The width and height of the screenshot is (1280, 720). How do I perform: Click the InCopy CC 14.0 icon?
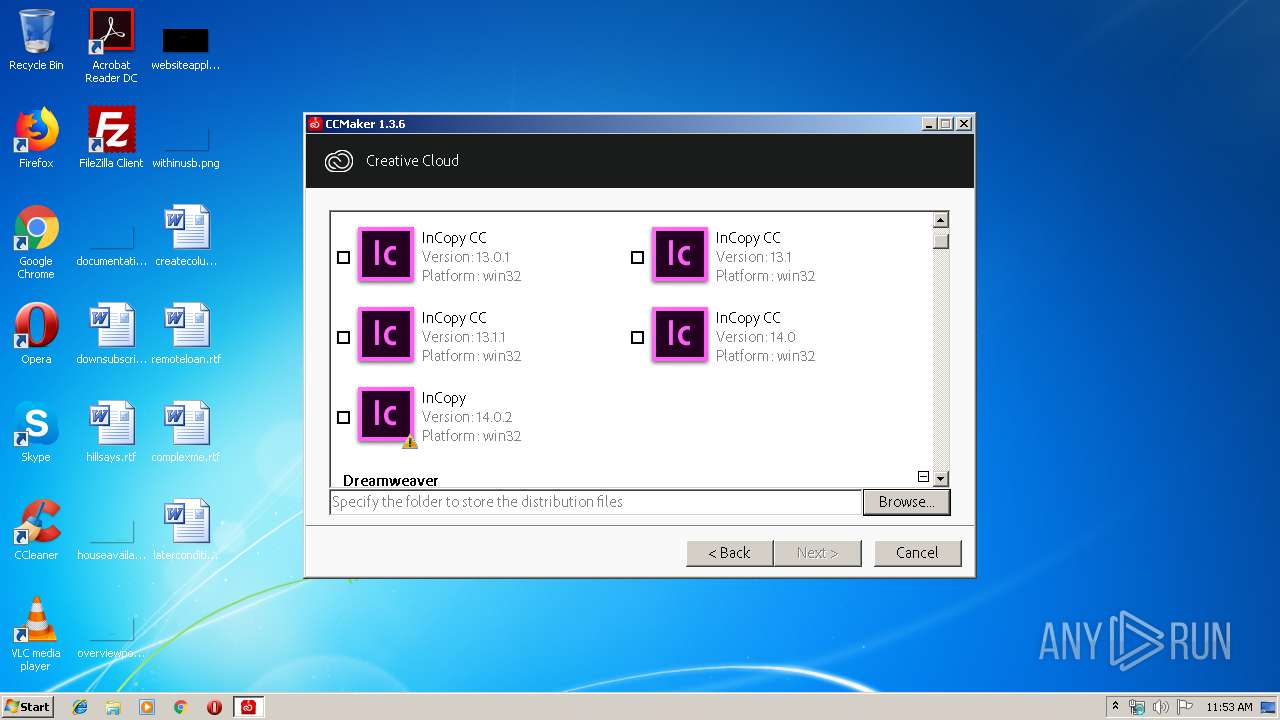(x=679, y=334)
